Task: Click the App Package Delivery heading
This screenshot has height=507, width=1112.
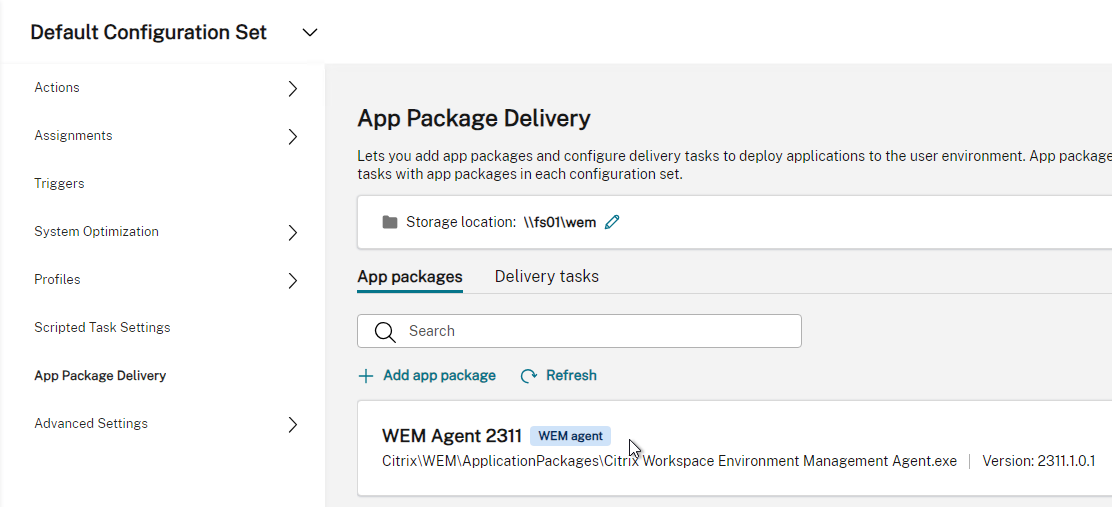Action: coord(474,118)
